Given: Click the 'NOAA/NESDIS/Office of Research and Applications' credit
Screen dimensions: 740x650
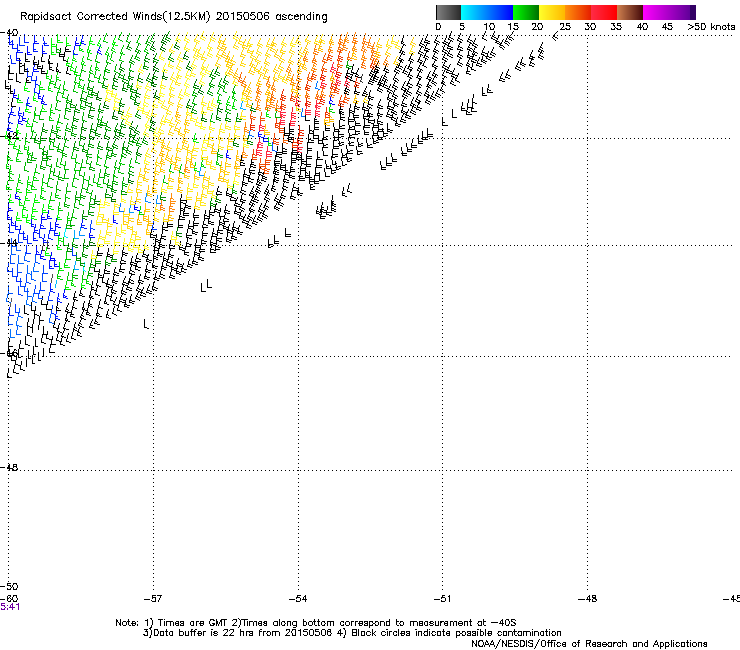Looking at the screenshot, I should [589, 644].
